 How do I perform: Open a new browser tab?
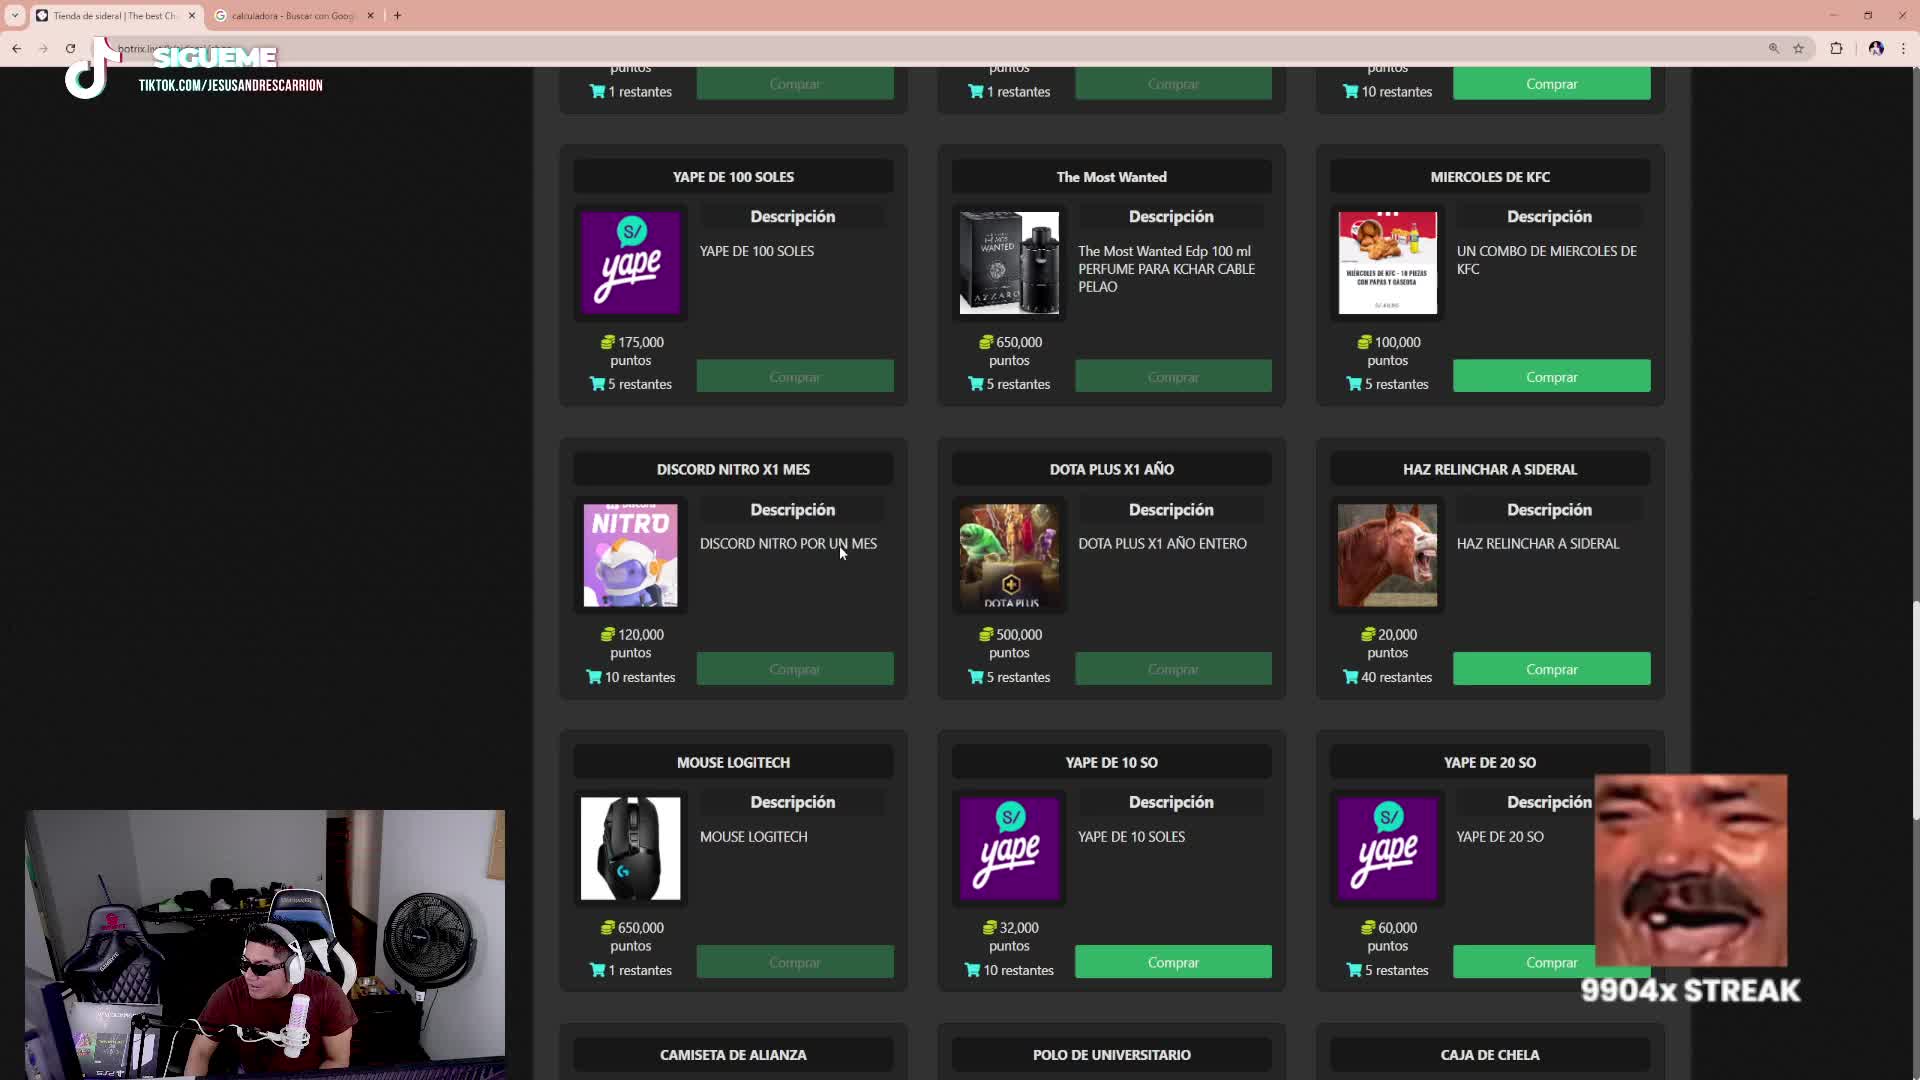(397, 16)
